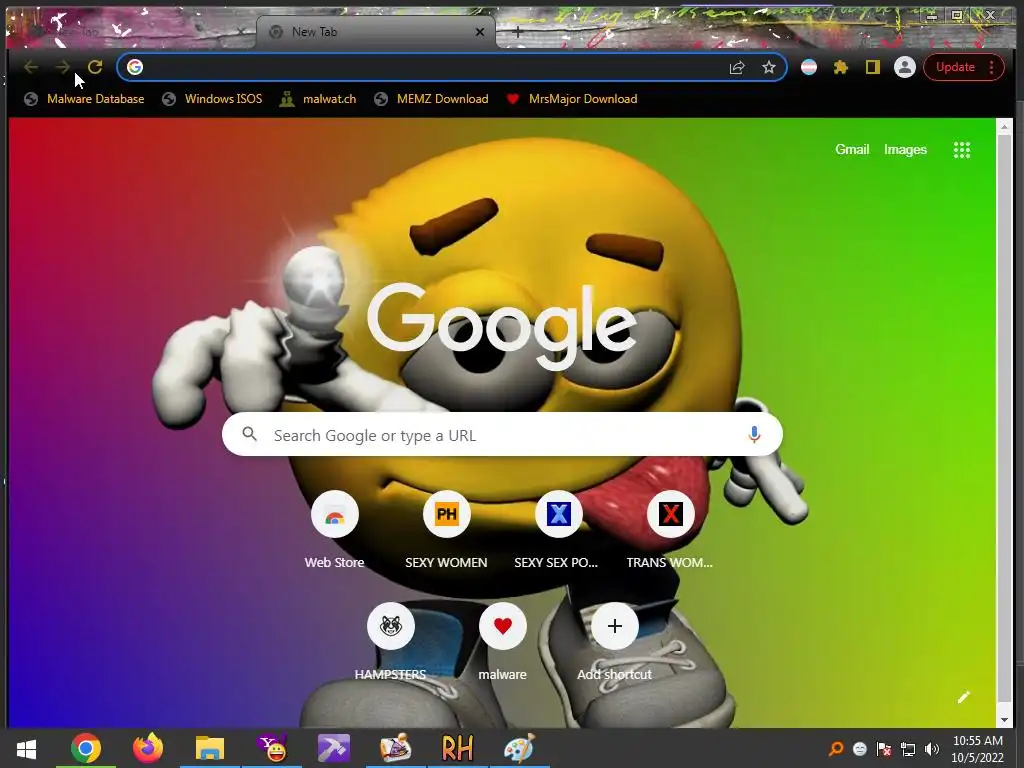The image size is (1024, 768).
Task: Click the share page icon in address bar
Action: [737, 67]
